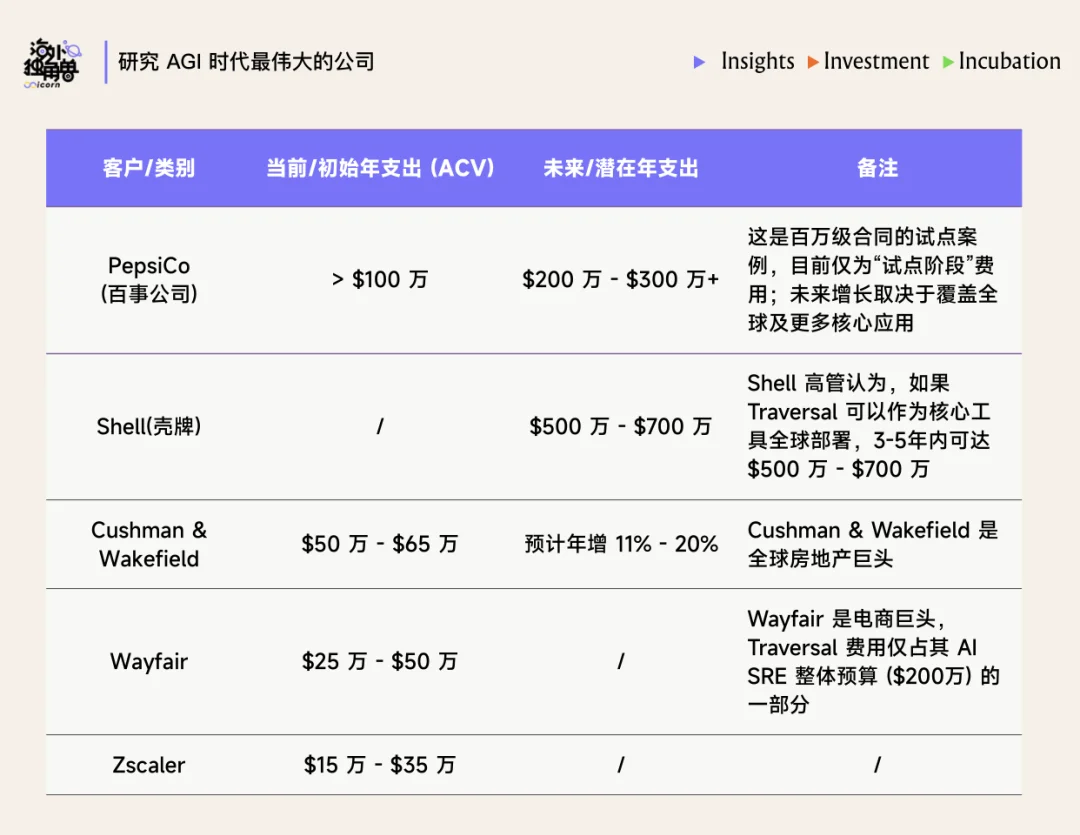Click the logo's circular orbit graphic
Image resolution: width=1080 pixels, height=835 pixels.
pos(73,50)
